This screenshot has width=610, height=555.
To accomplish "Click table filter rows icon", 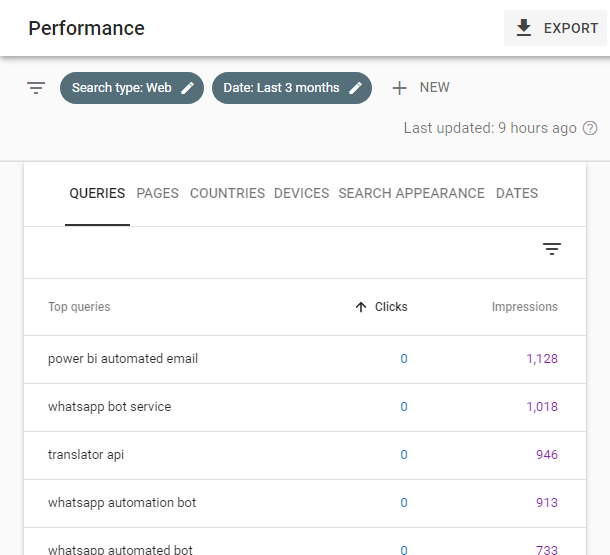I will coord(552,249).
